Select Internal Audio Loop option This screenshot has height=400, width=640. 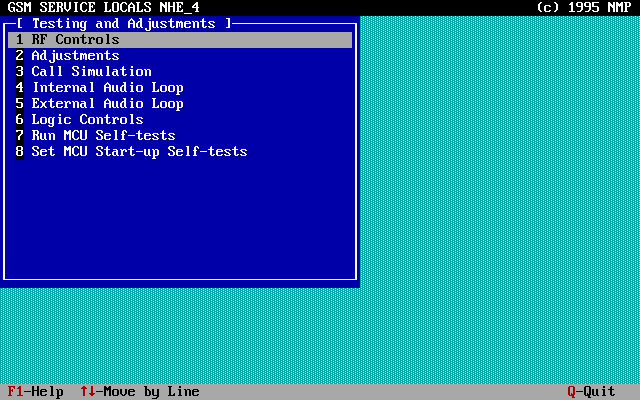107,88
